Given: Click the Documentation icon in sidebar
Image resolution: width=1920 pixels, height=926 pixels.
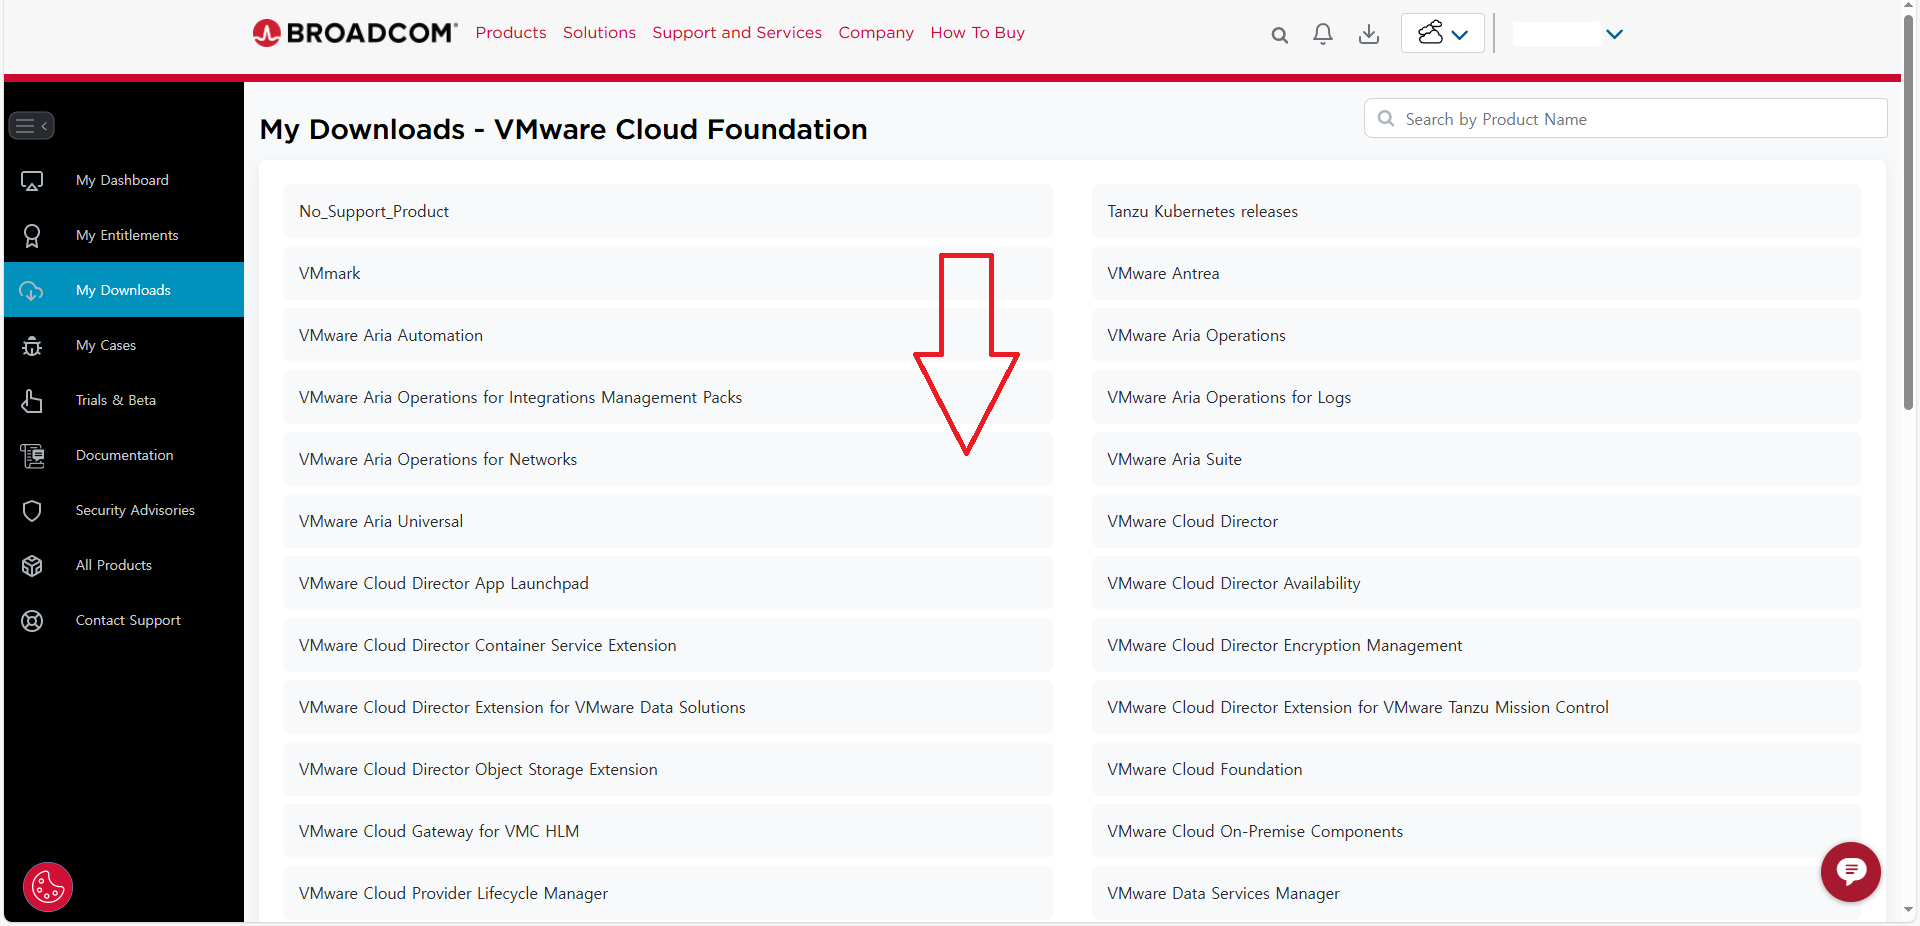Looking at the screenshot, I should click(x=32, y=456).
